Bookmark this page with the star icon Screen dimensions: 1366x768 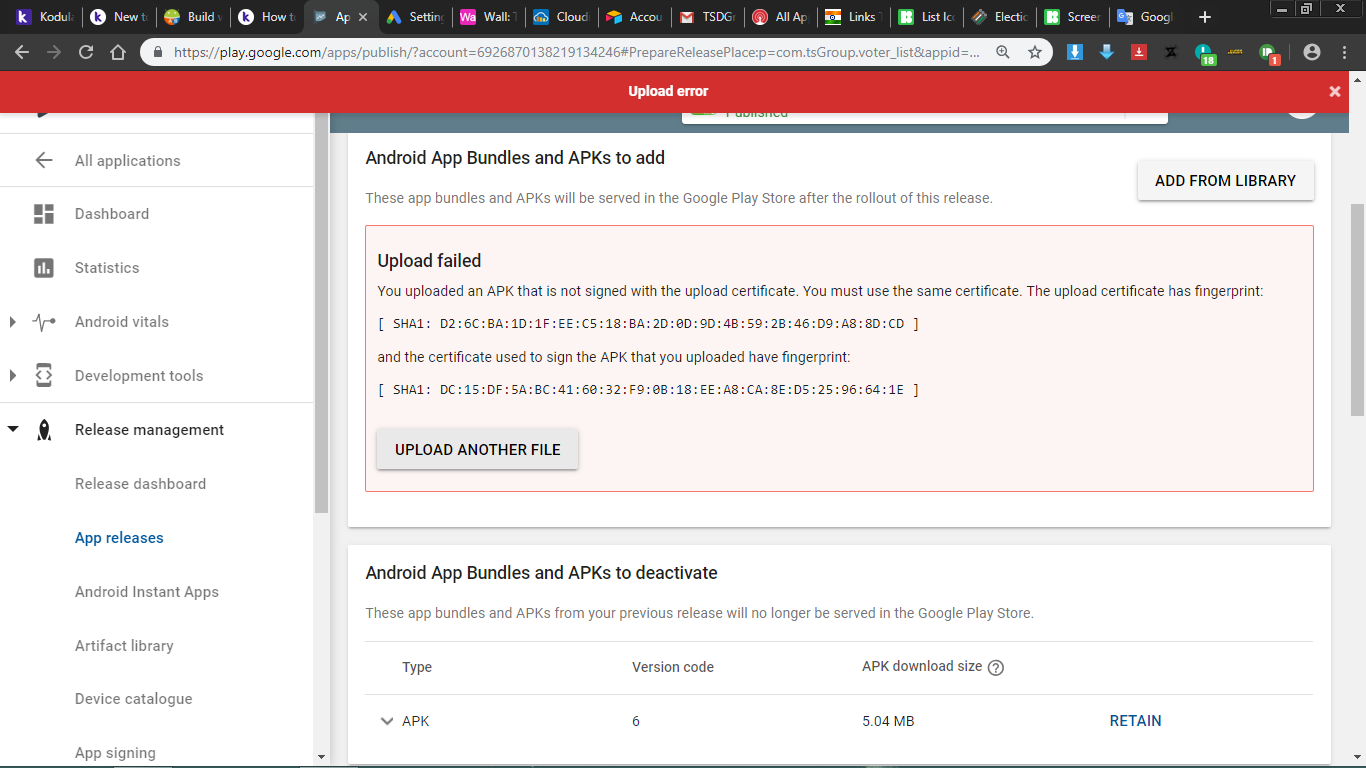(1035, 52)
